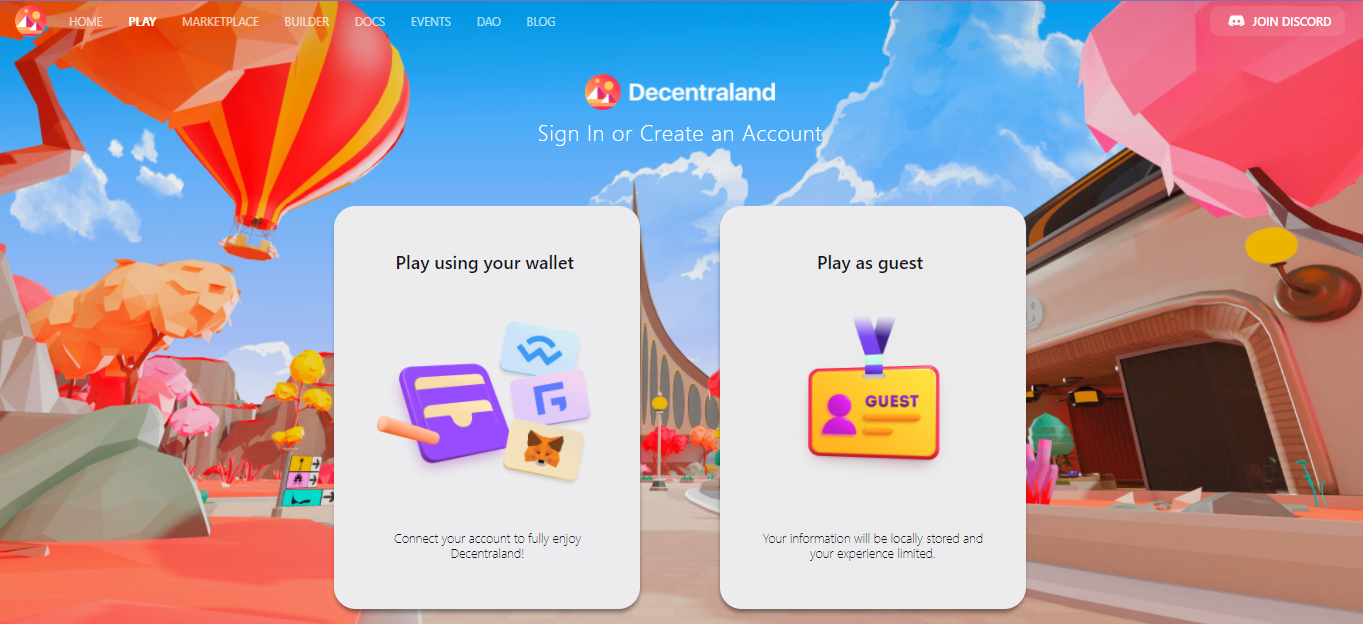Viewport: 1363px width, 624px height.
Task: Select the PLAY navigation item
Action: point(142,21)
